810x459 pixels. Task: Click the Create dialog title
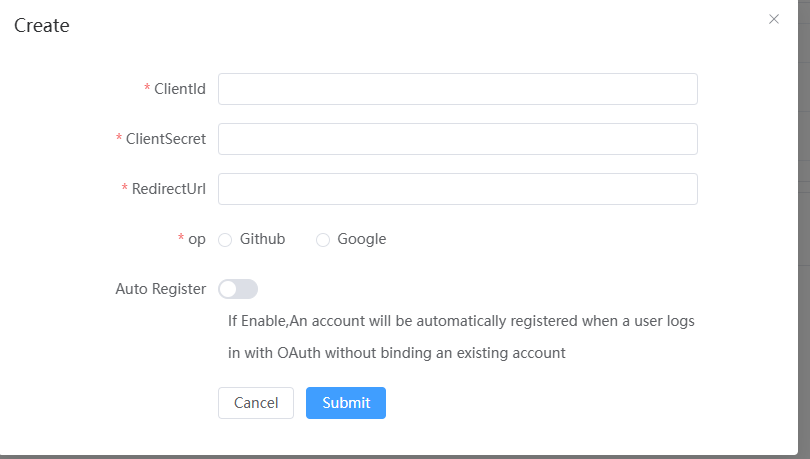click(42, 26)
